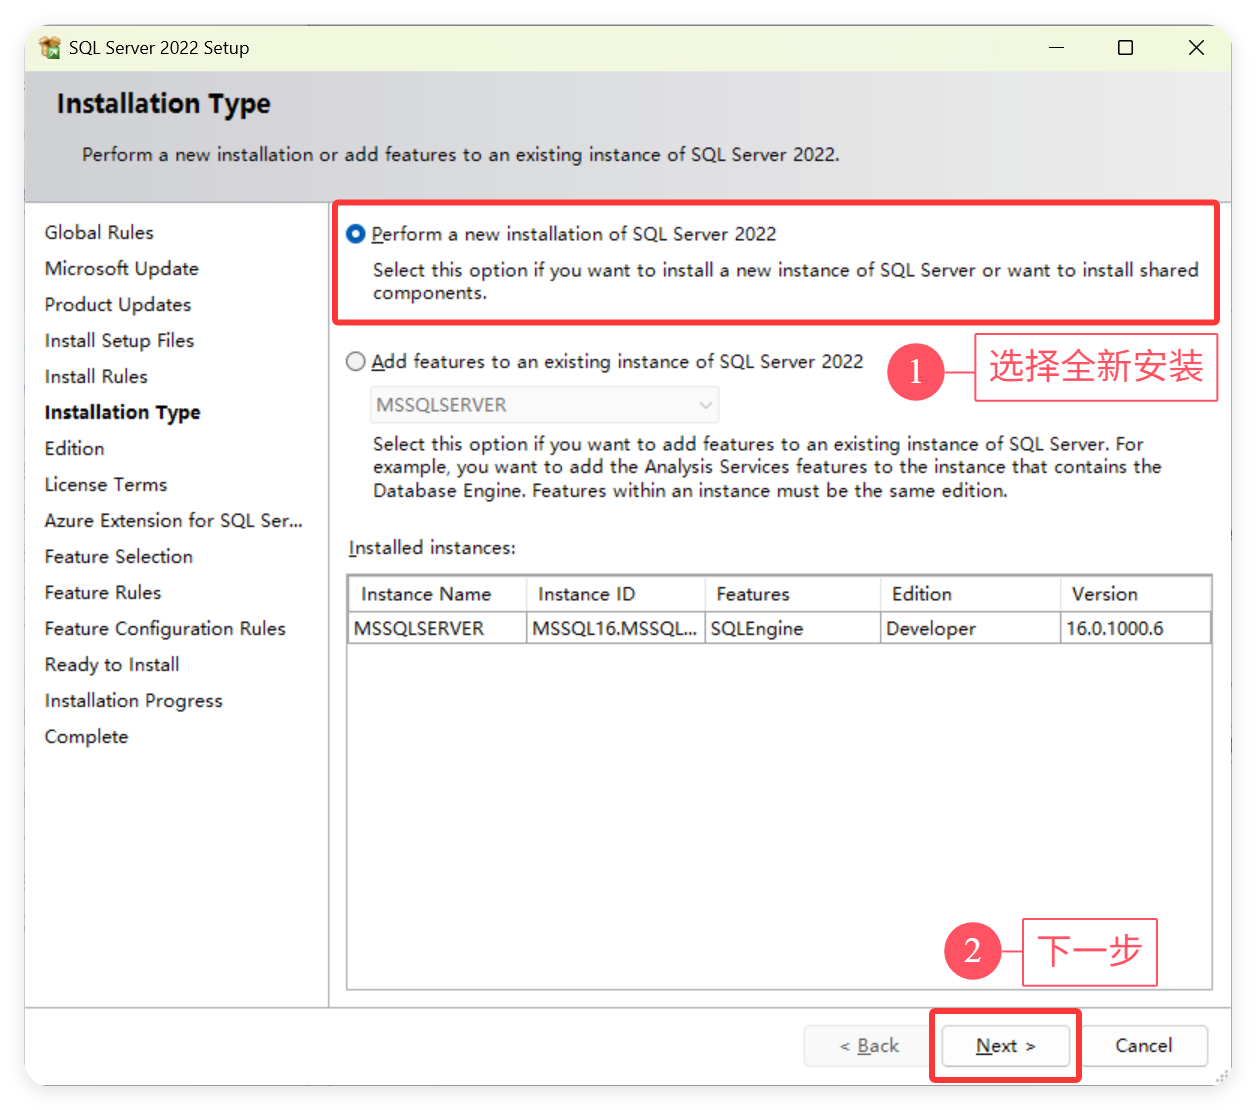Screen dimensions: 1256x1110
Task: Select Feature Selection step in sidebar
Action: (119, 556)
